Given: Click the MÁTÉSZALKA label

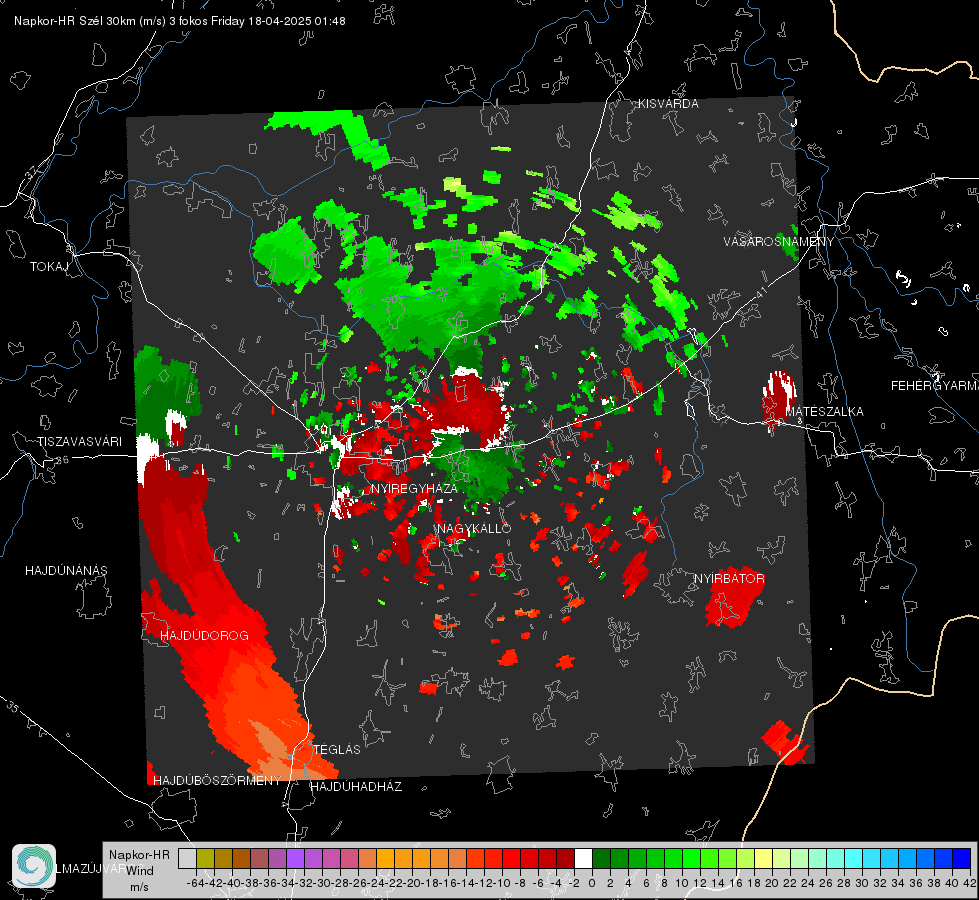Looking at the screenshot, I should click(x=824, y=412).
